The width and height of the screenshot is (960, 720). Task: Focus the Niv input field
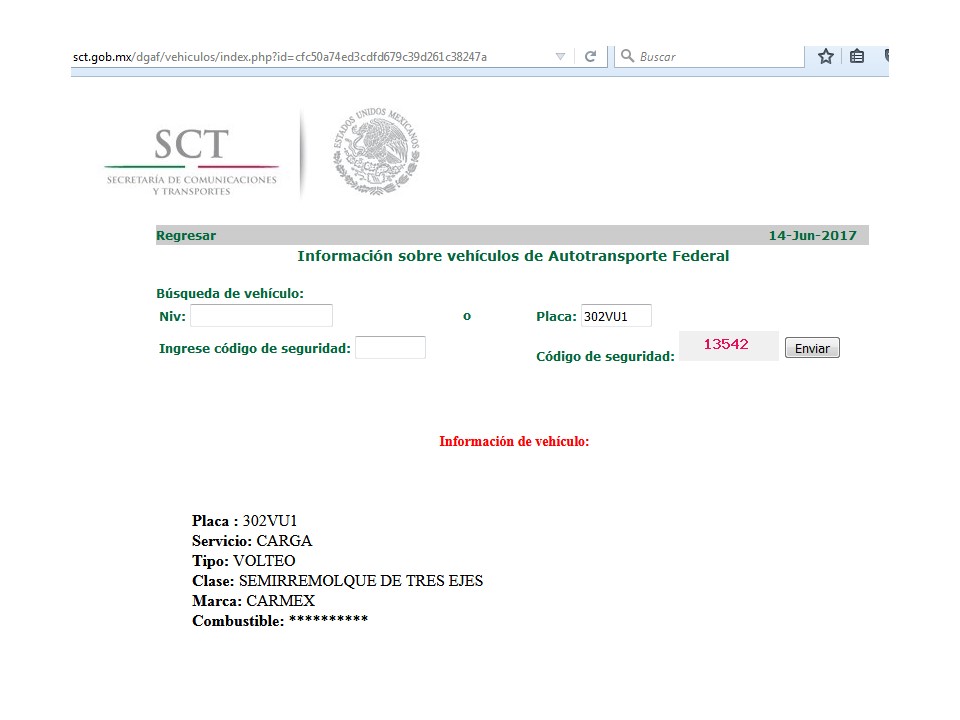(x=261, y=316)
